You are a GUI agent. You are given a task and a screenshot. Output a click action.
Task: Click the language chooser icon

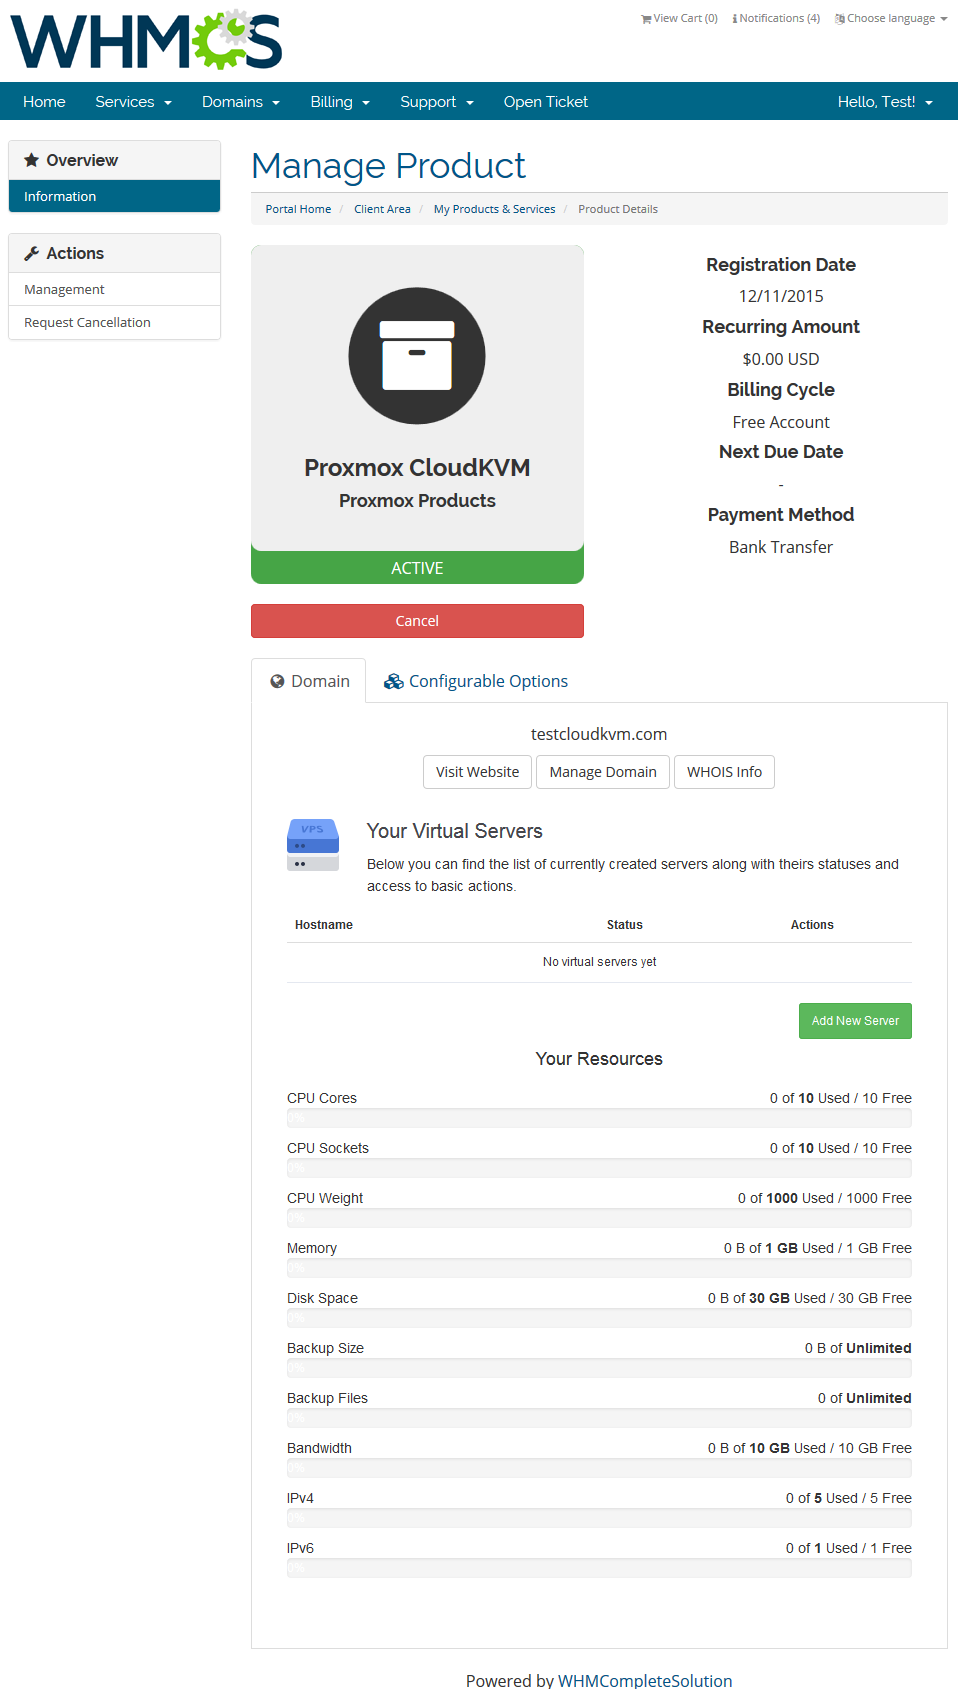[x=840, y=19]
